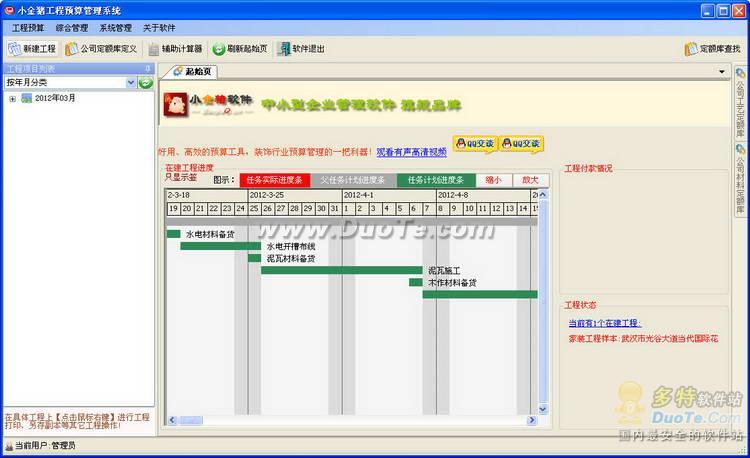
Task: Click day 31 in the Gantt header
Action: [335, 208]
